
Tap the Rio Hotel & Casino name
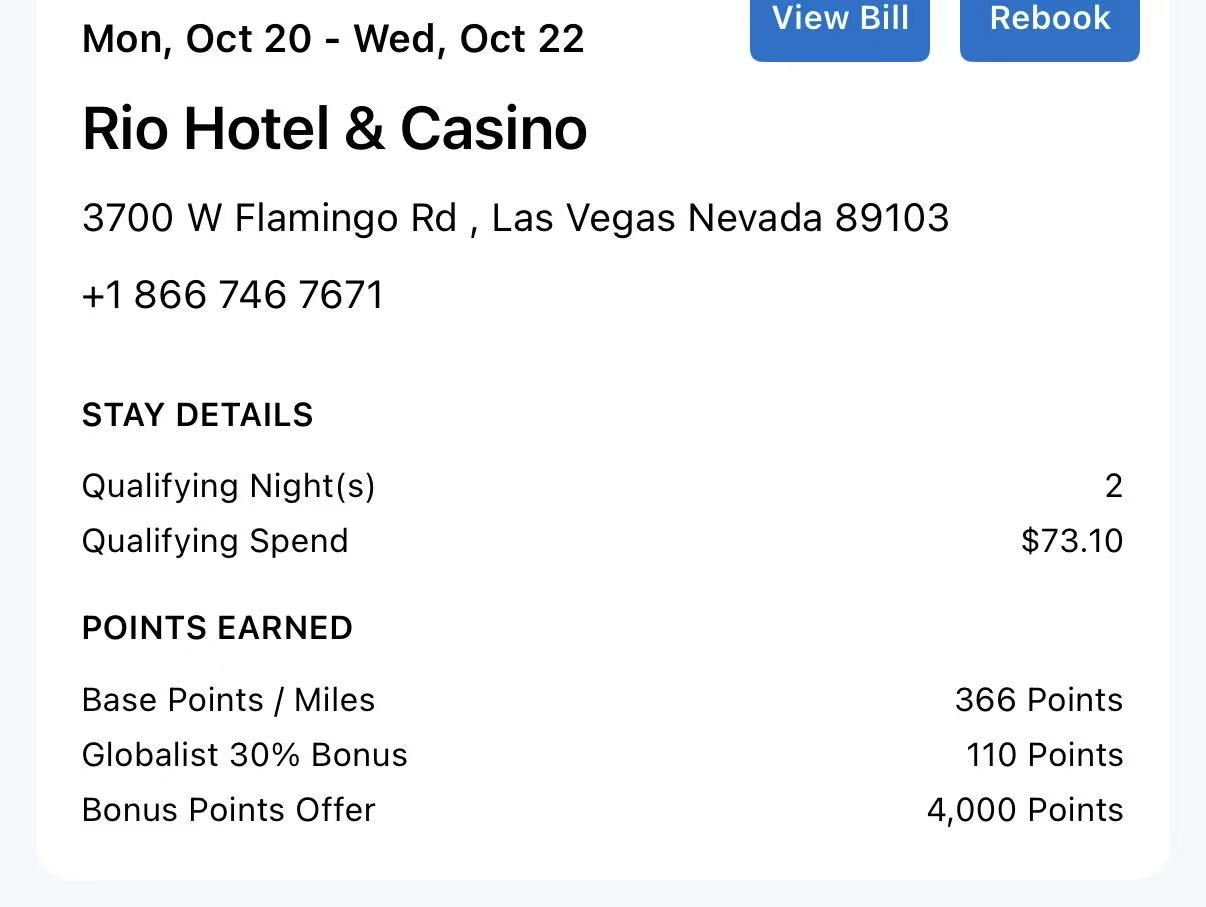(334, 129)
